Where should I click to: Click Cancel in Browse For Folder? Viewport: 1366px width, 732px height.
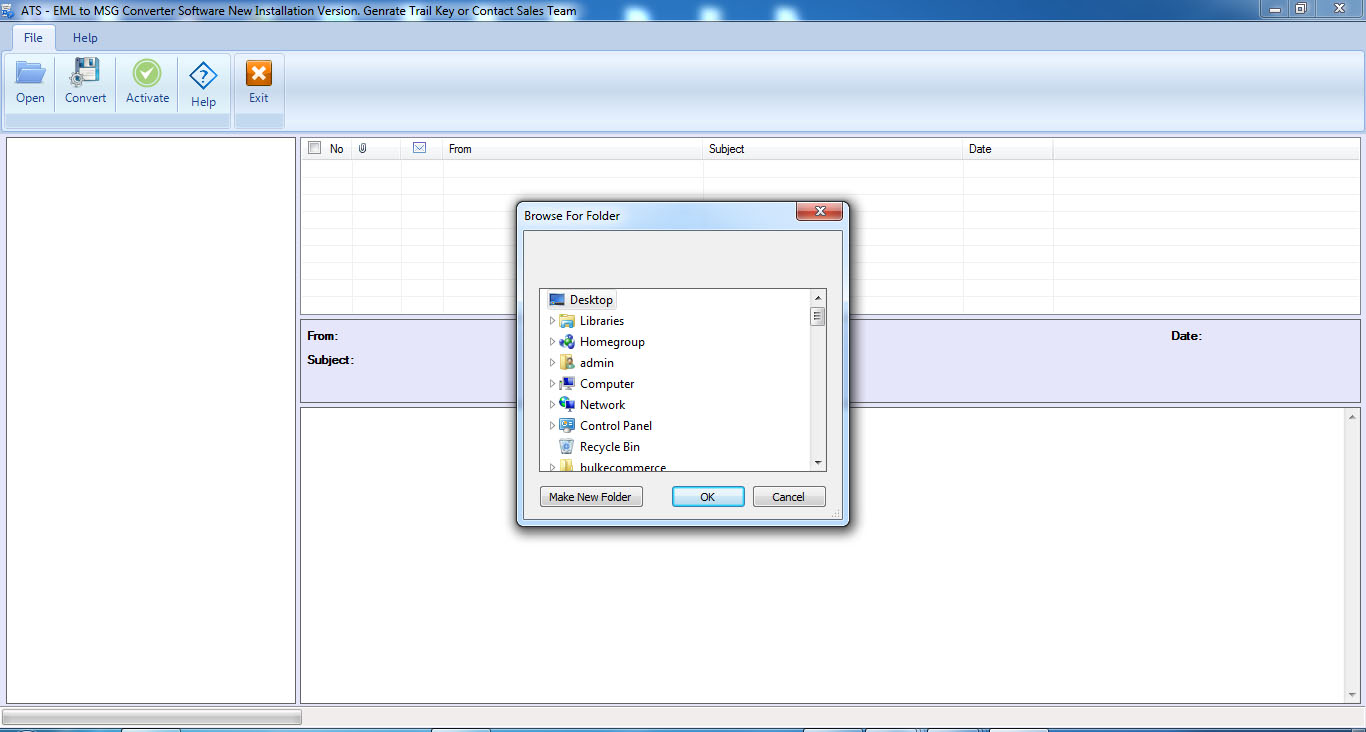[789, 497]
